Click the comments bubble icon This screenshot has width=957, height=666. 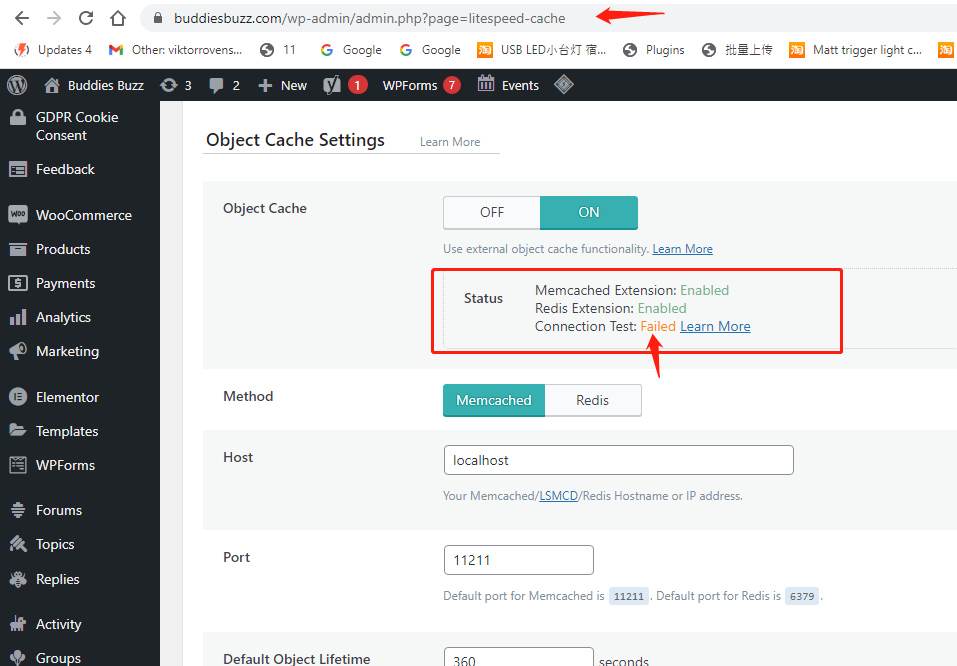pos(216,85)
